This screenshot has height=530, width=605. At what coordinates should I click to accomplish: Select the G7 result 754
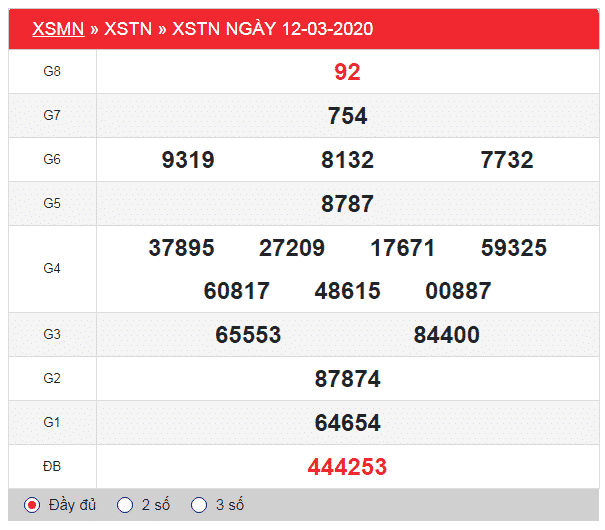tap(347, 116)
